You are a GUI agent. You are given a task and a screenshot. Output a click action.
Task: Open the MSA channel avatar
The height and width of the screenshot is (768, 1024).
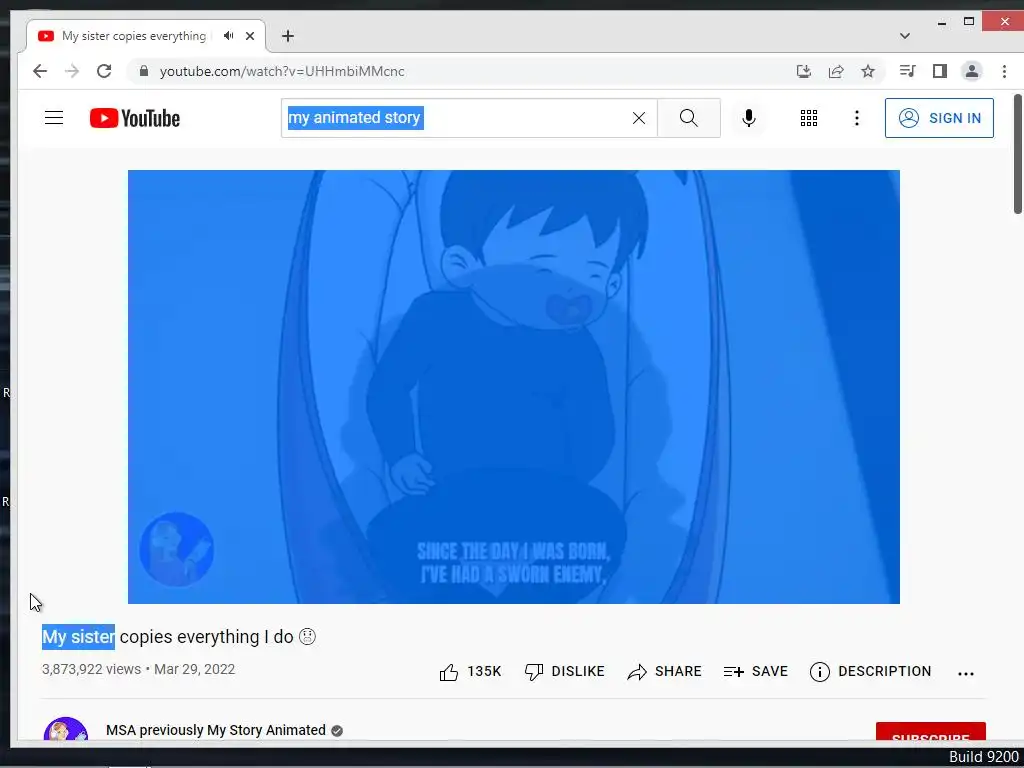[65, 729]
